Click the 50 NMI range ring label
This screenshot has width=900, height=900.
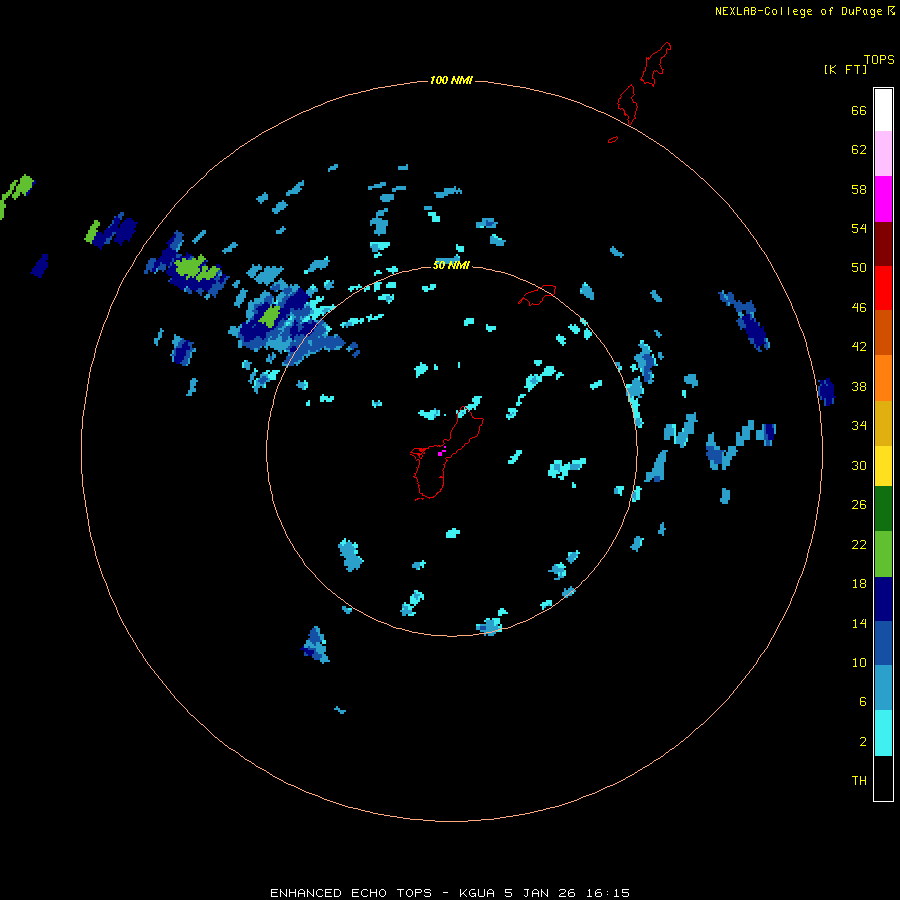click(x=451, y=265)
